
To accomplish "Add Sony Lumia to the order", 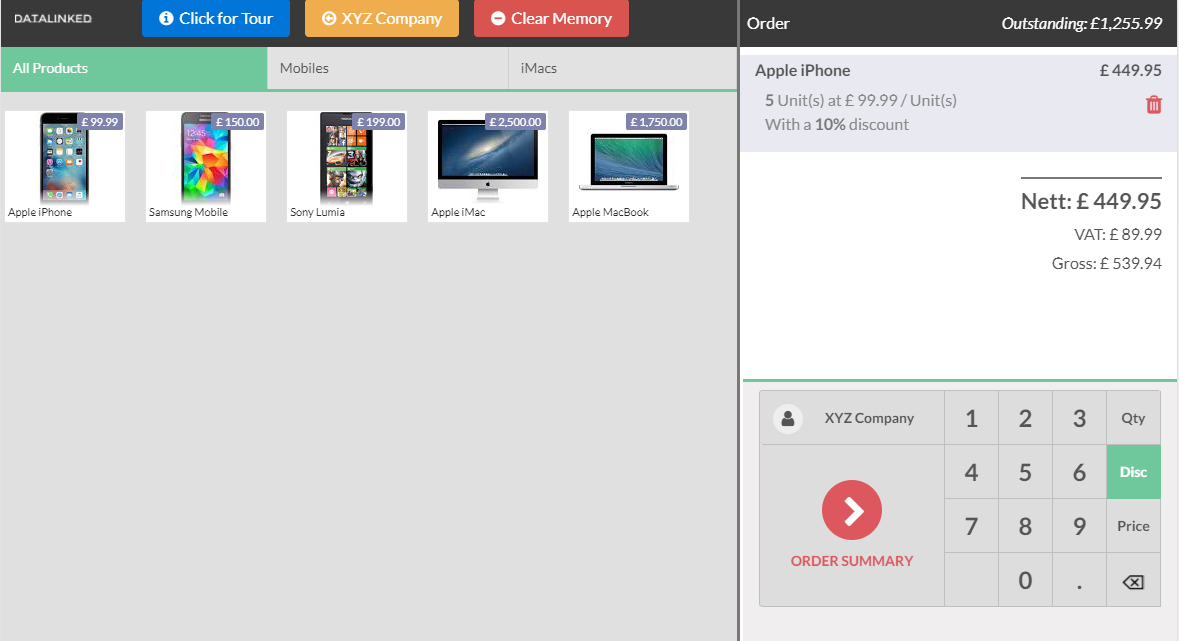I will click(347, 166).
